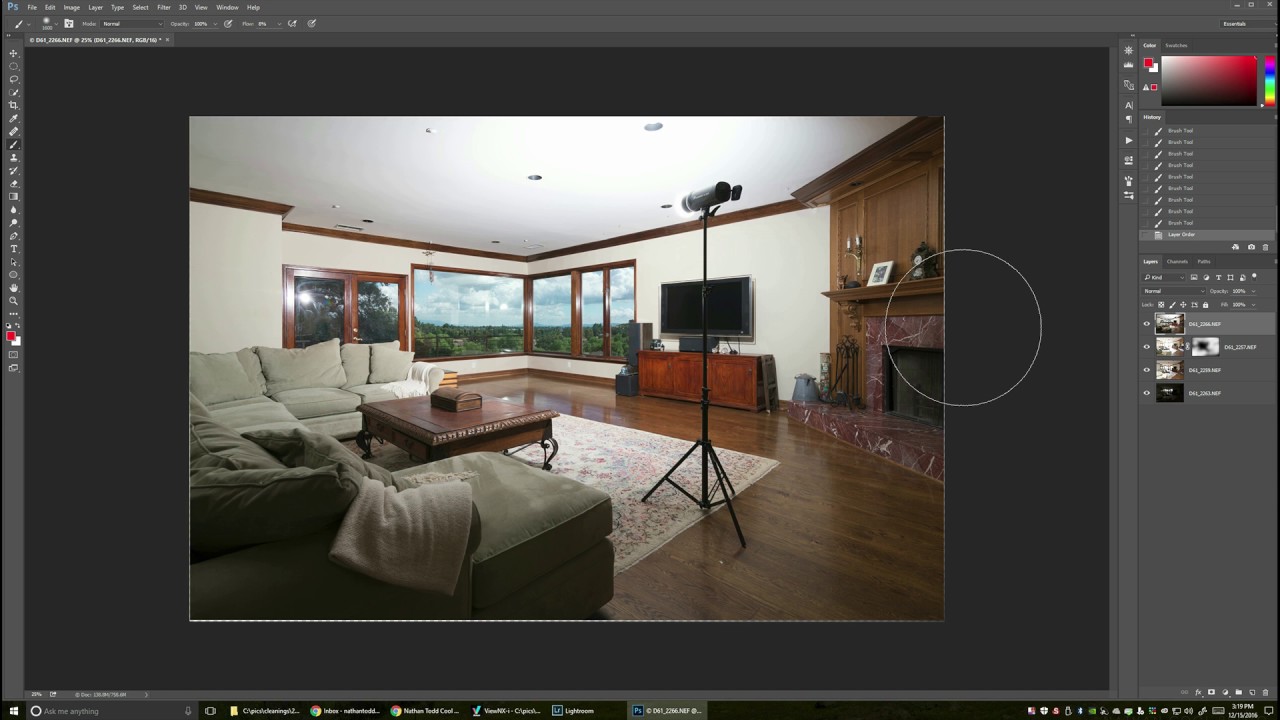Switch to the Paths tab
Viewport: 1280px width, 720px height.
click(1204, 262)
